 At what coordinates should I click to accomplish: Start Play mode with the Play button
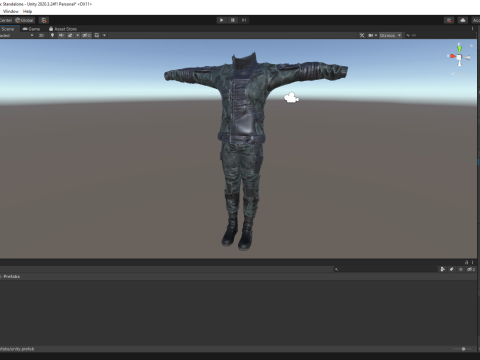click(221, 20)
